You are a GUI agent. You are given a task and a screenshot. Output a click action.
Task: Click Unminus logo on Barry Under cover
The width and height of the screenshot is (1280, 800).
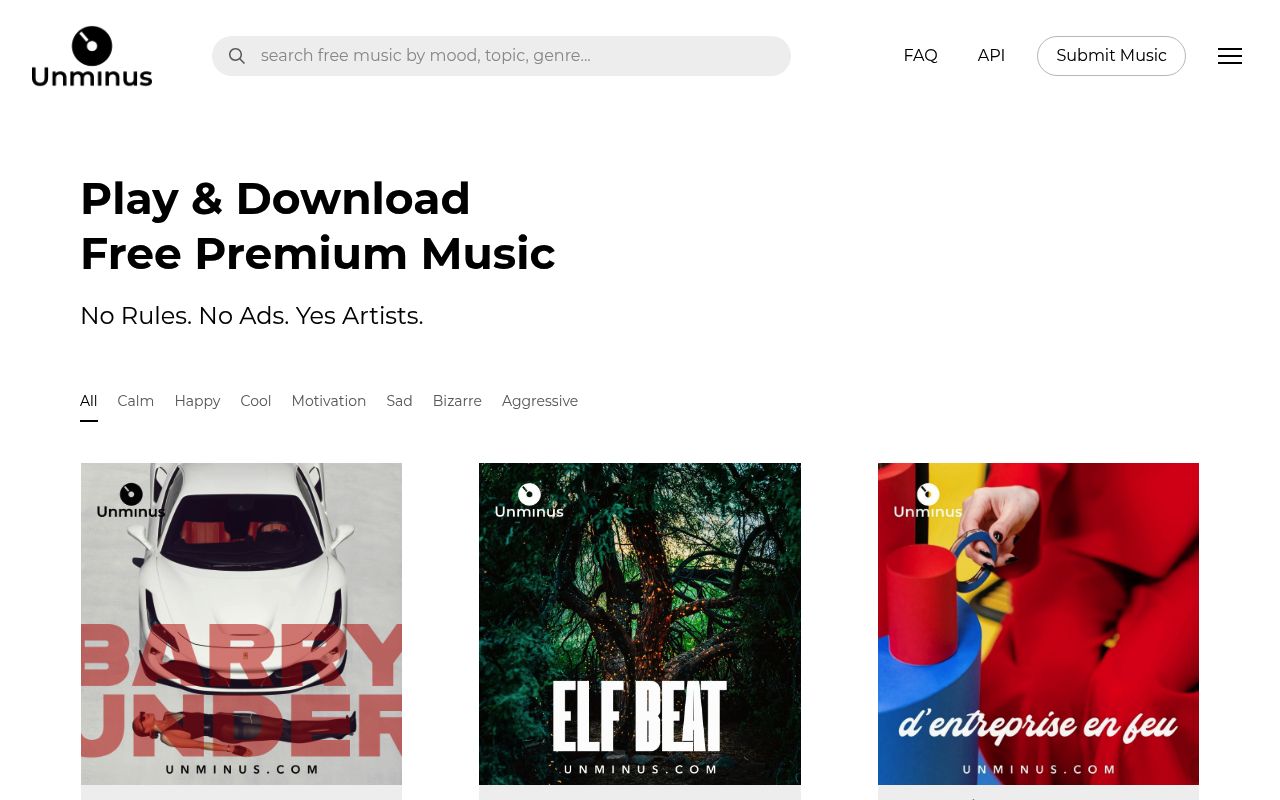click(131, 501)
